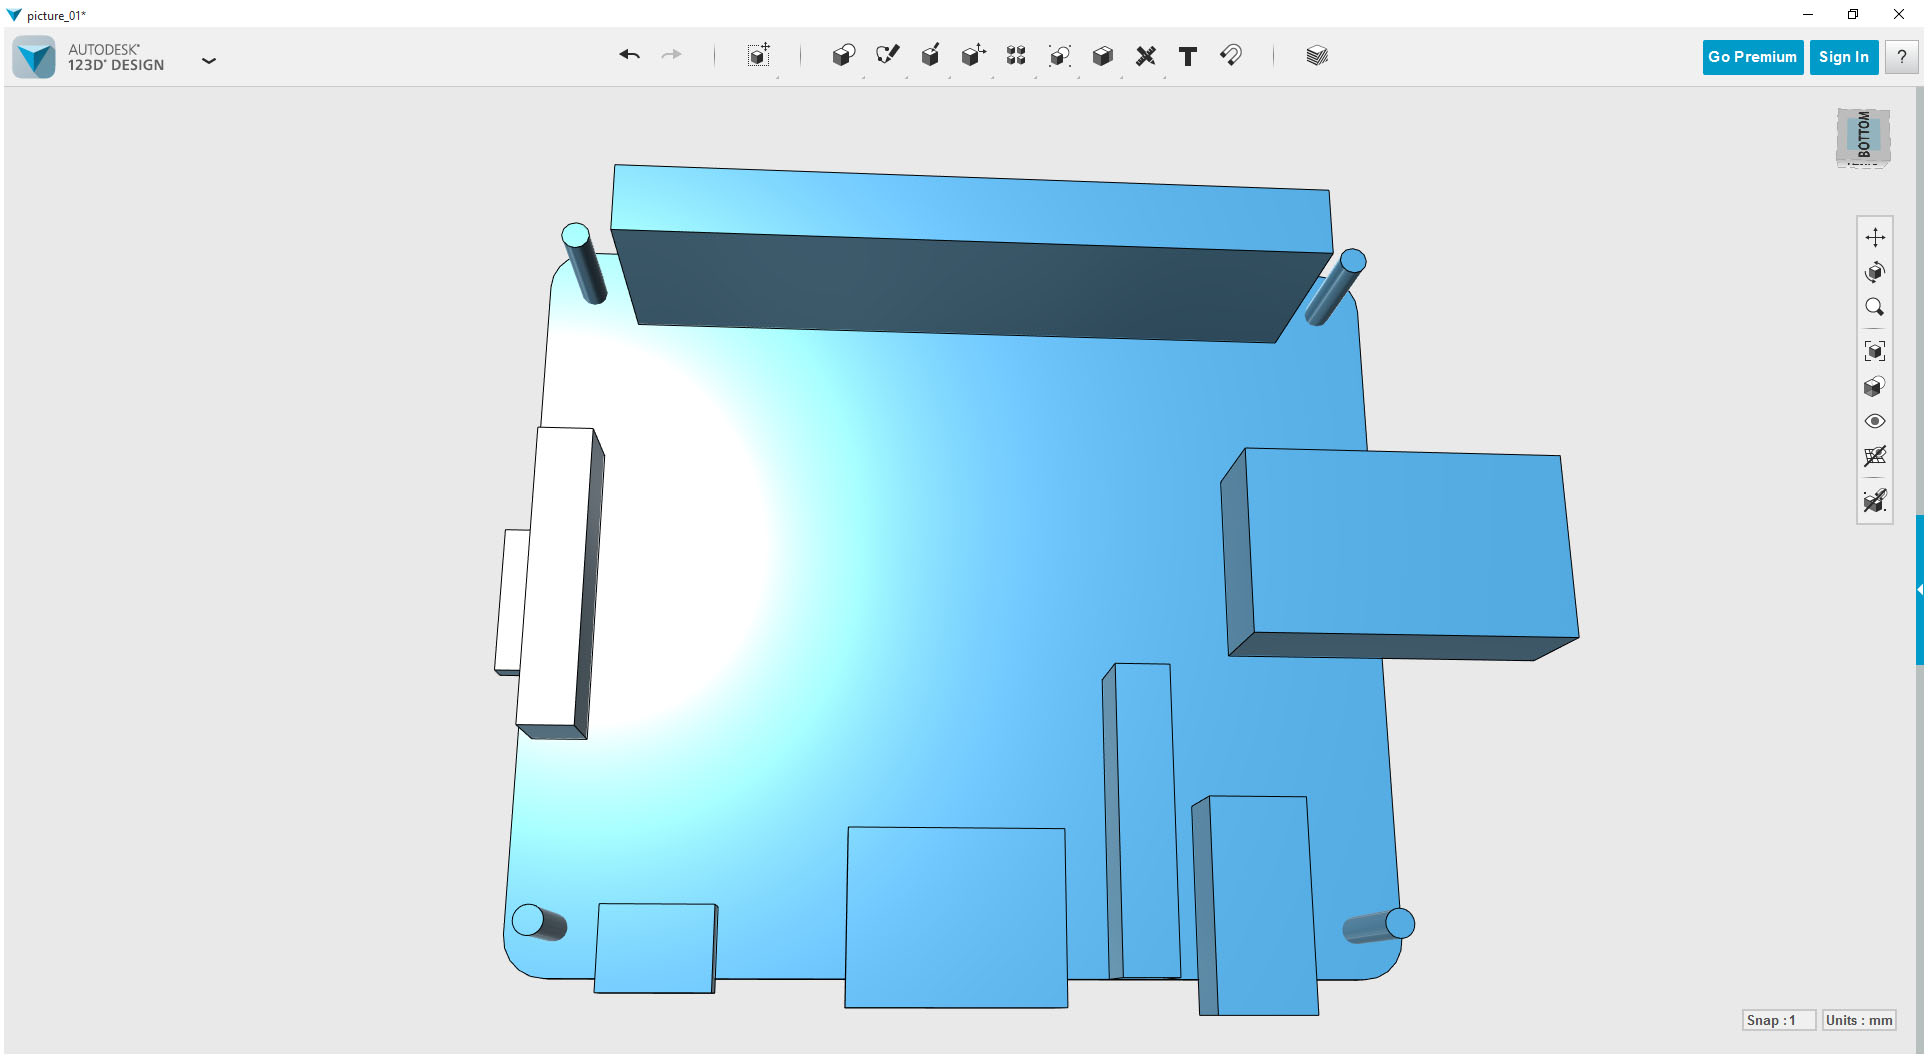1928x1058 pixels.
Task: Activate the Pan tool in navigation bar
Action: tap(1876, 237)
